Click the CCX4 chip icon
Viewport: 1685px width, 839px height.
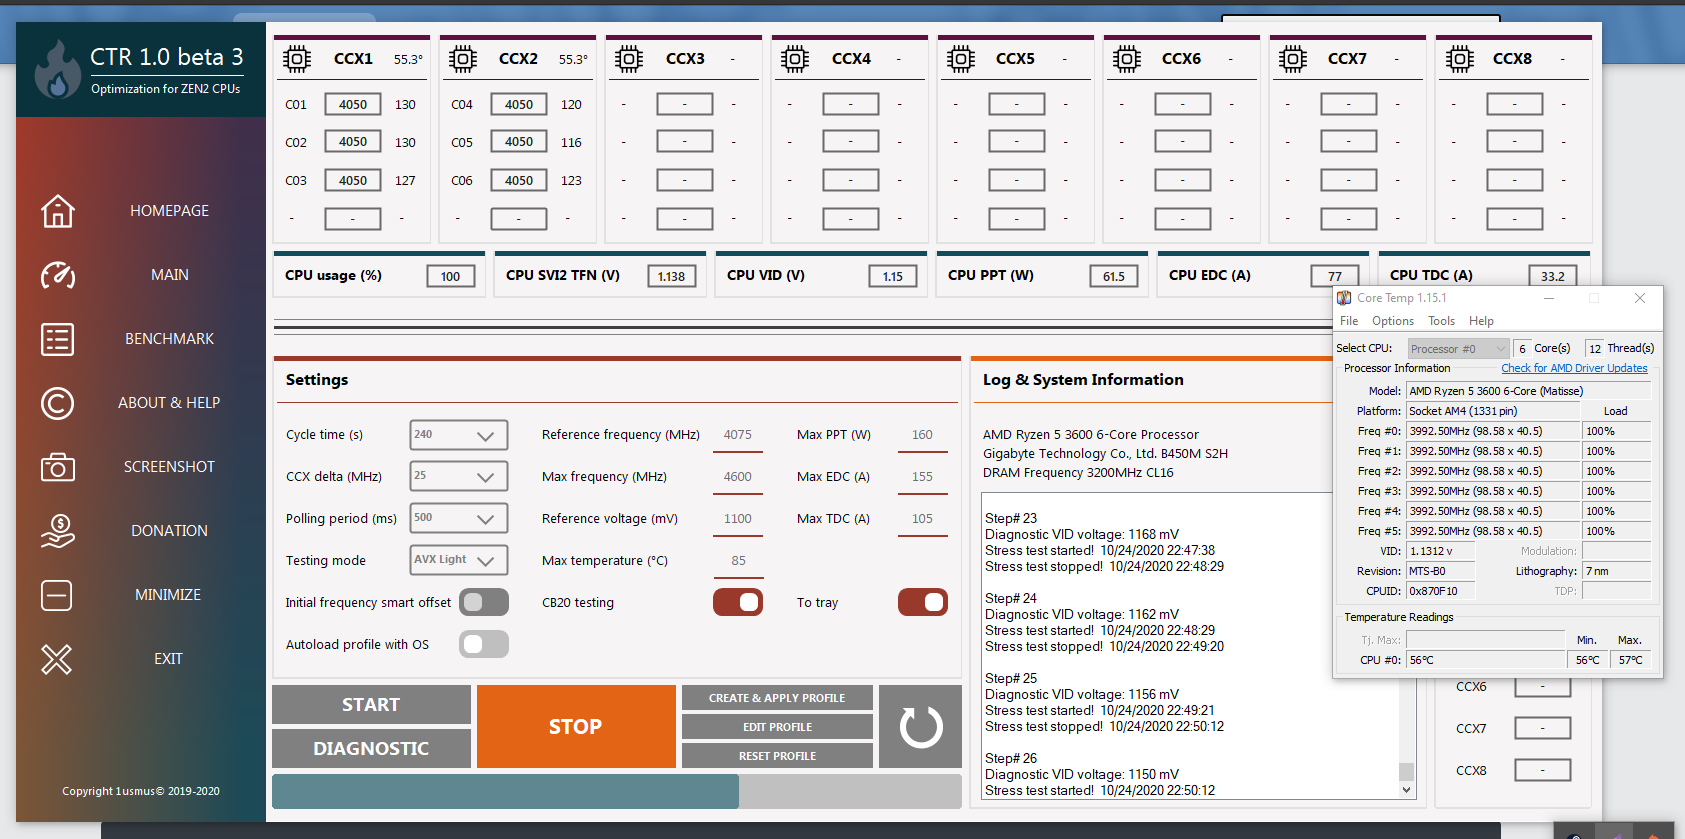tap(794, 59)
